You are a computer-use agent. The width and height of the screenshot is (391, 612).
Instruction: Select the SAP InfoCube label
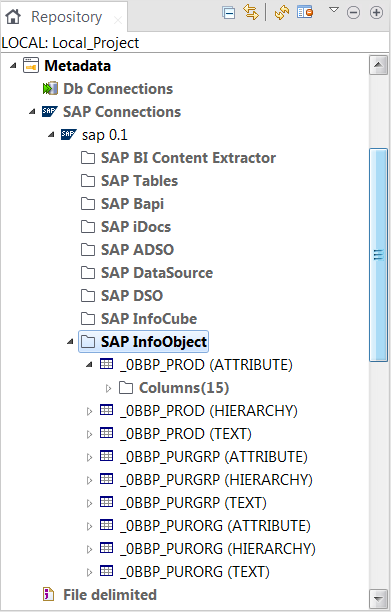(149, 319)
